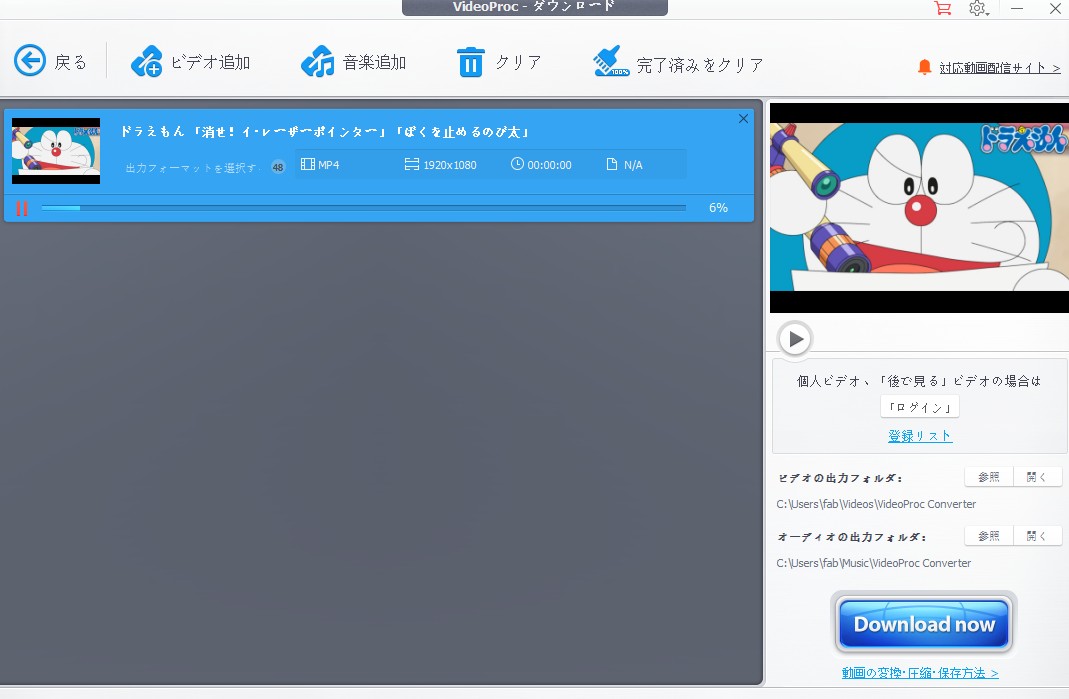Click the ビデオ追加 text label
Viewport: 1069px width, 699px height.
point(211,62)
